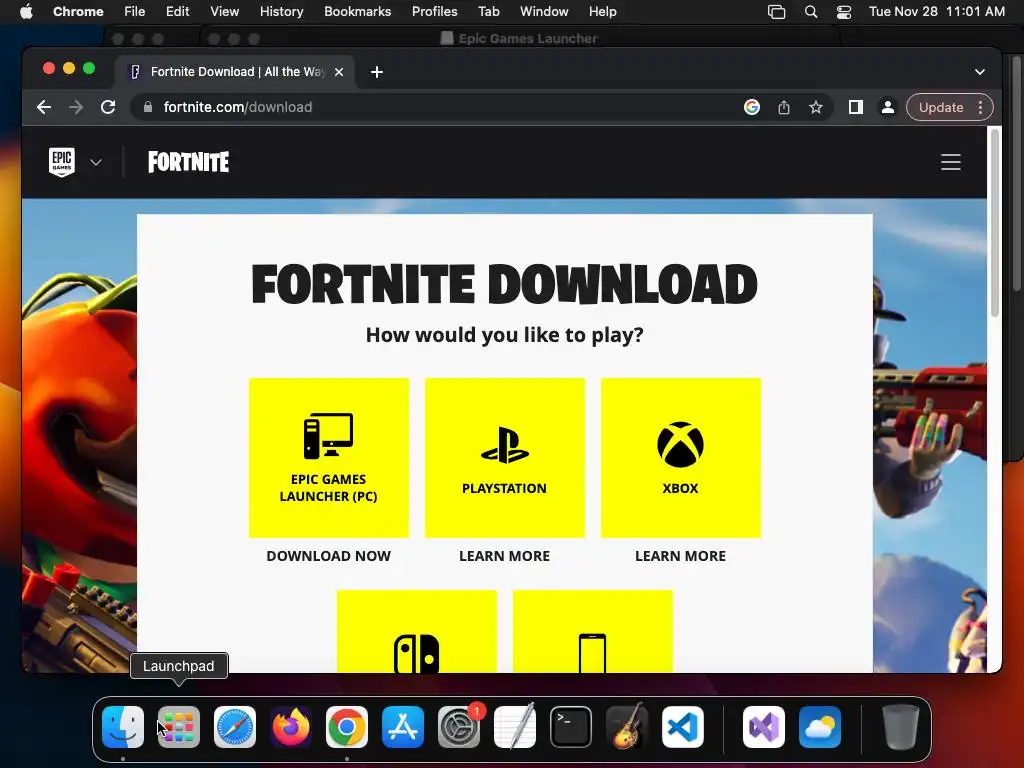
Task: Open the Window menu
Action: pos(544,12)
